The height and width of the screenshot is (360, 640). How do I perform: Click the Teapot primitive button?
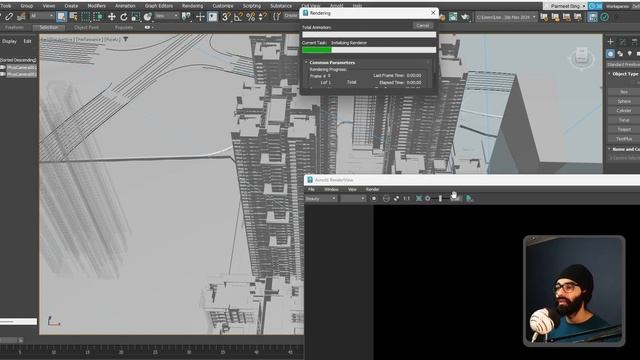(x=624, y=129)
